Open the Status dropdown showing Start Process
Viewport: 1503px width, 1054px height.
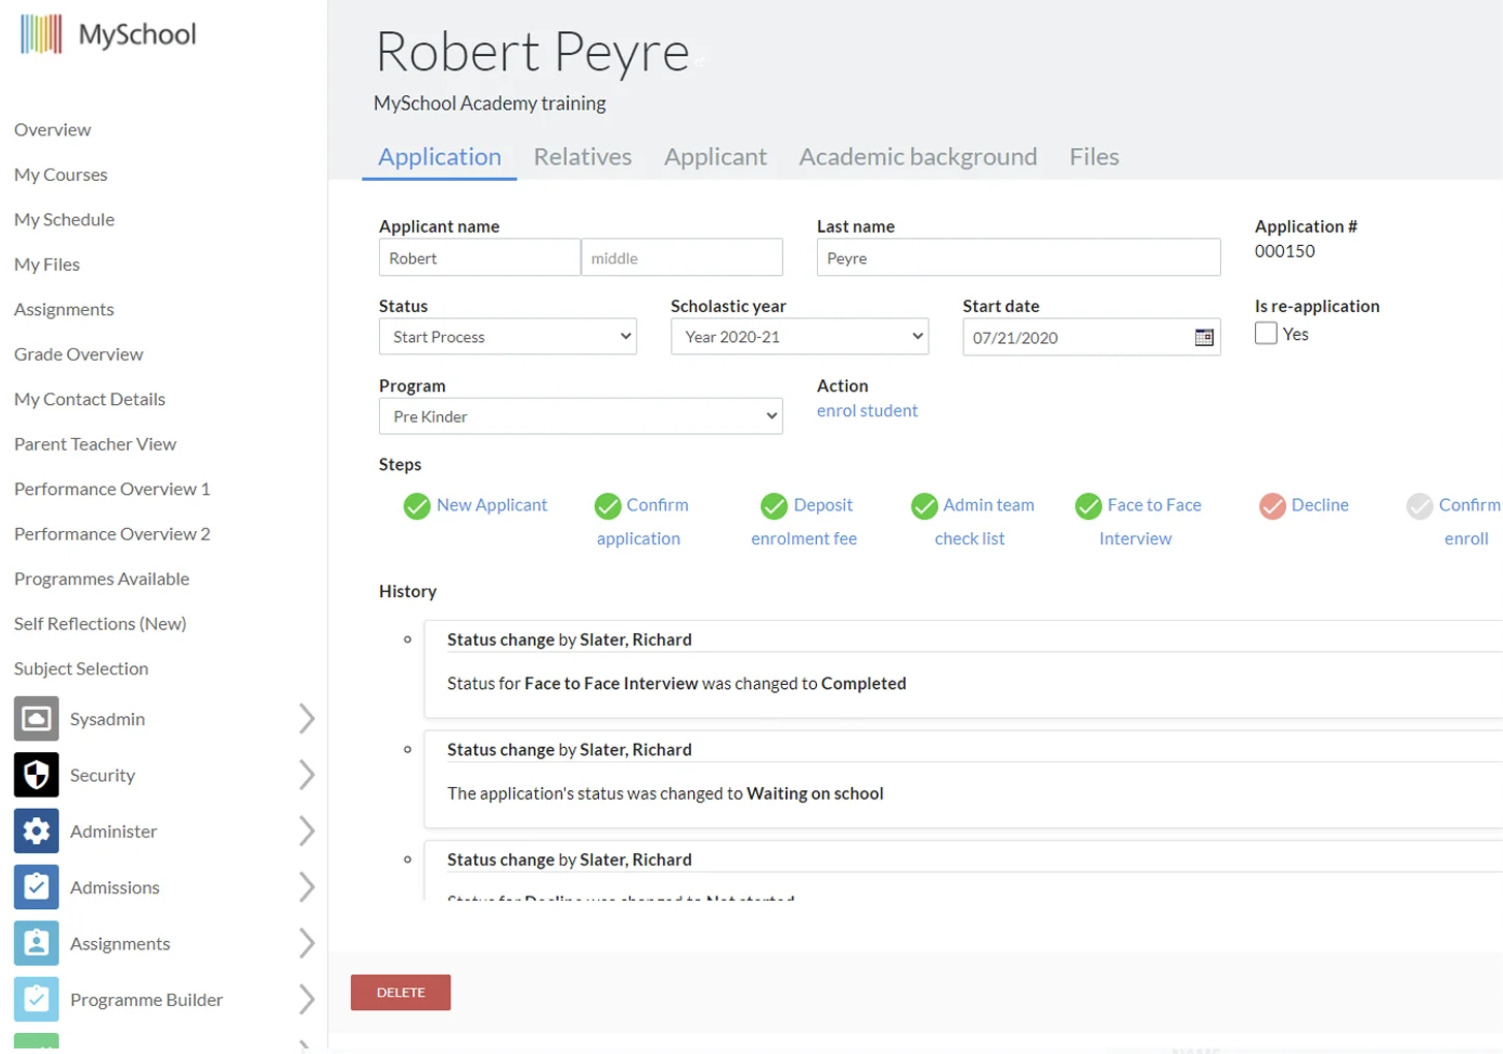point(507,337)
